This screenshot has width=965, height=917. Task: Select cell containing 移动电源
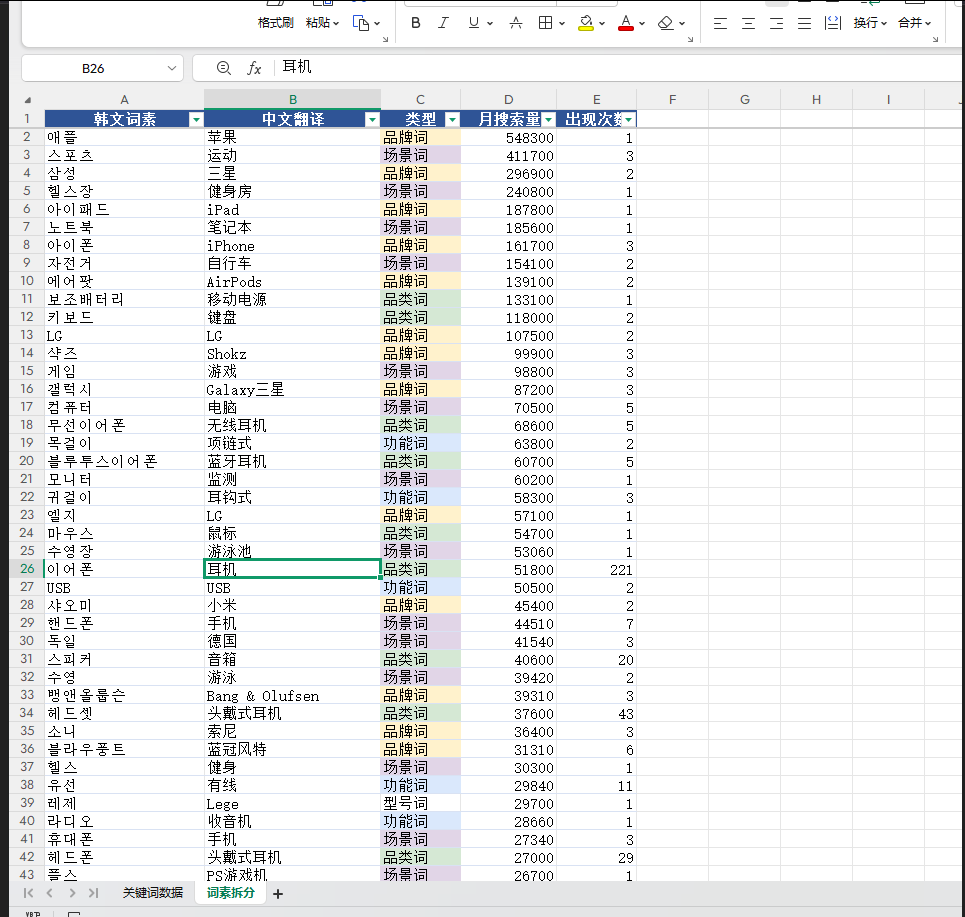292,300
